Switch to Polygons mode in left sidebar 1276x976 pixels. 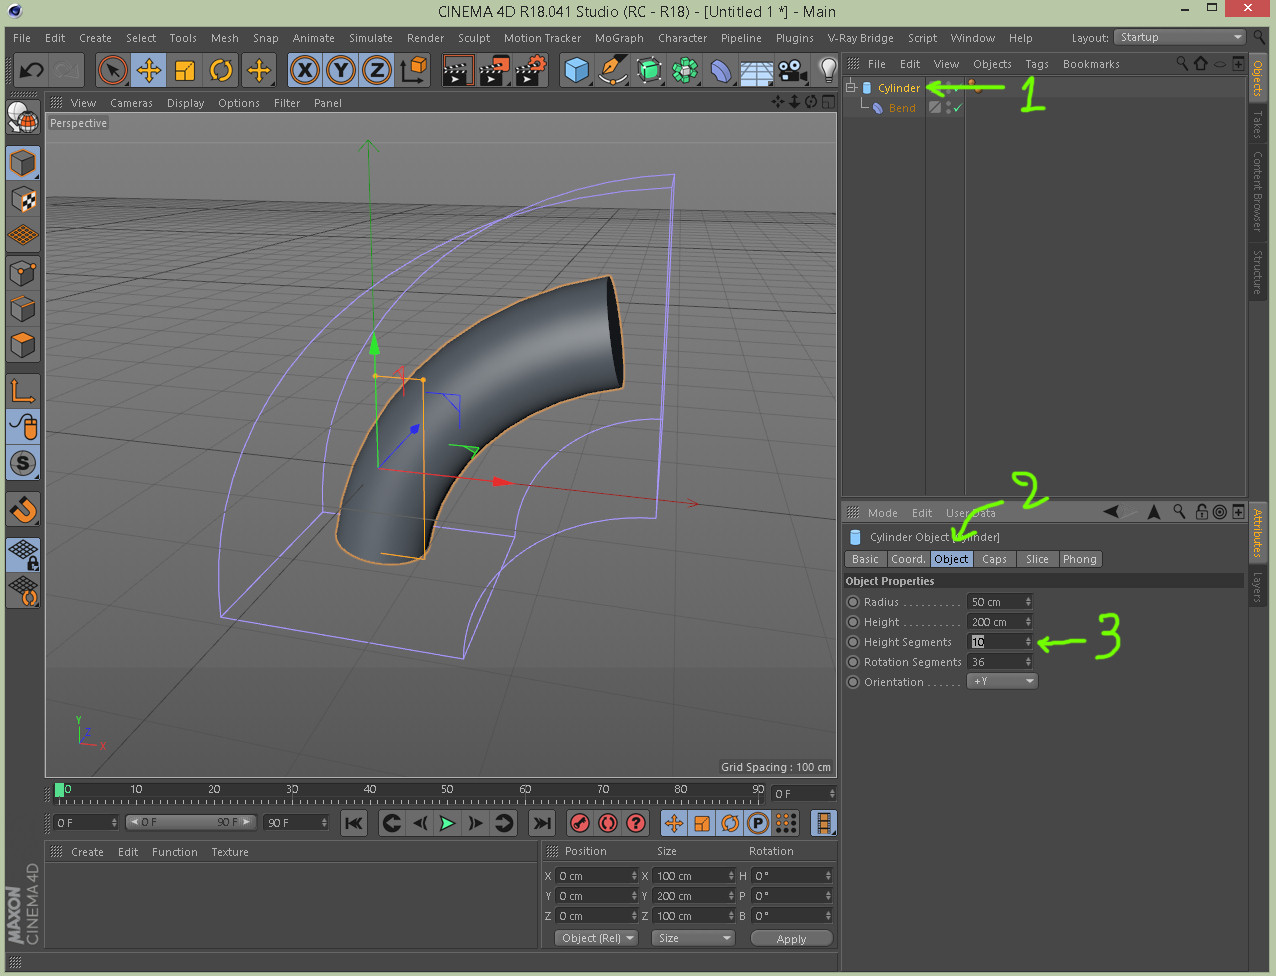tap(23, 345)
